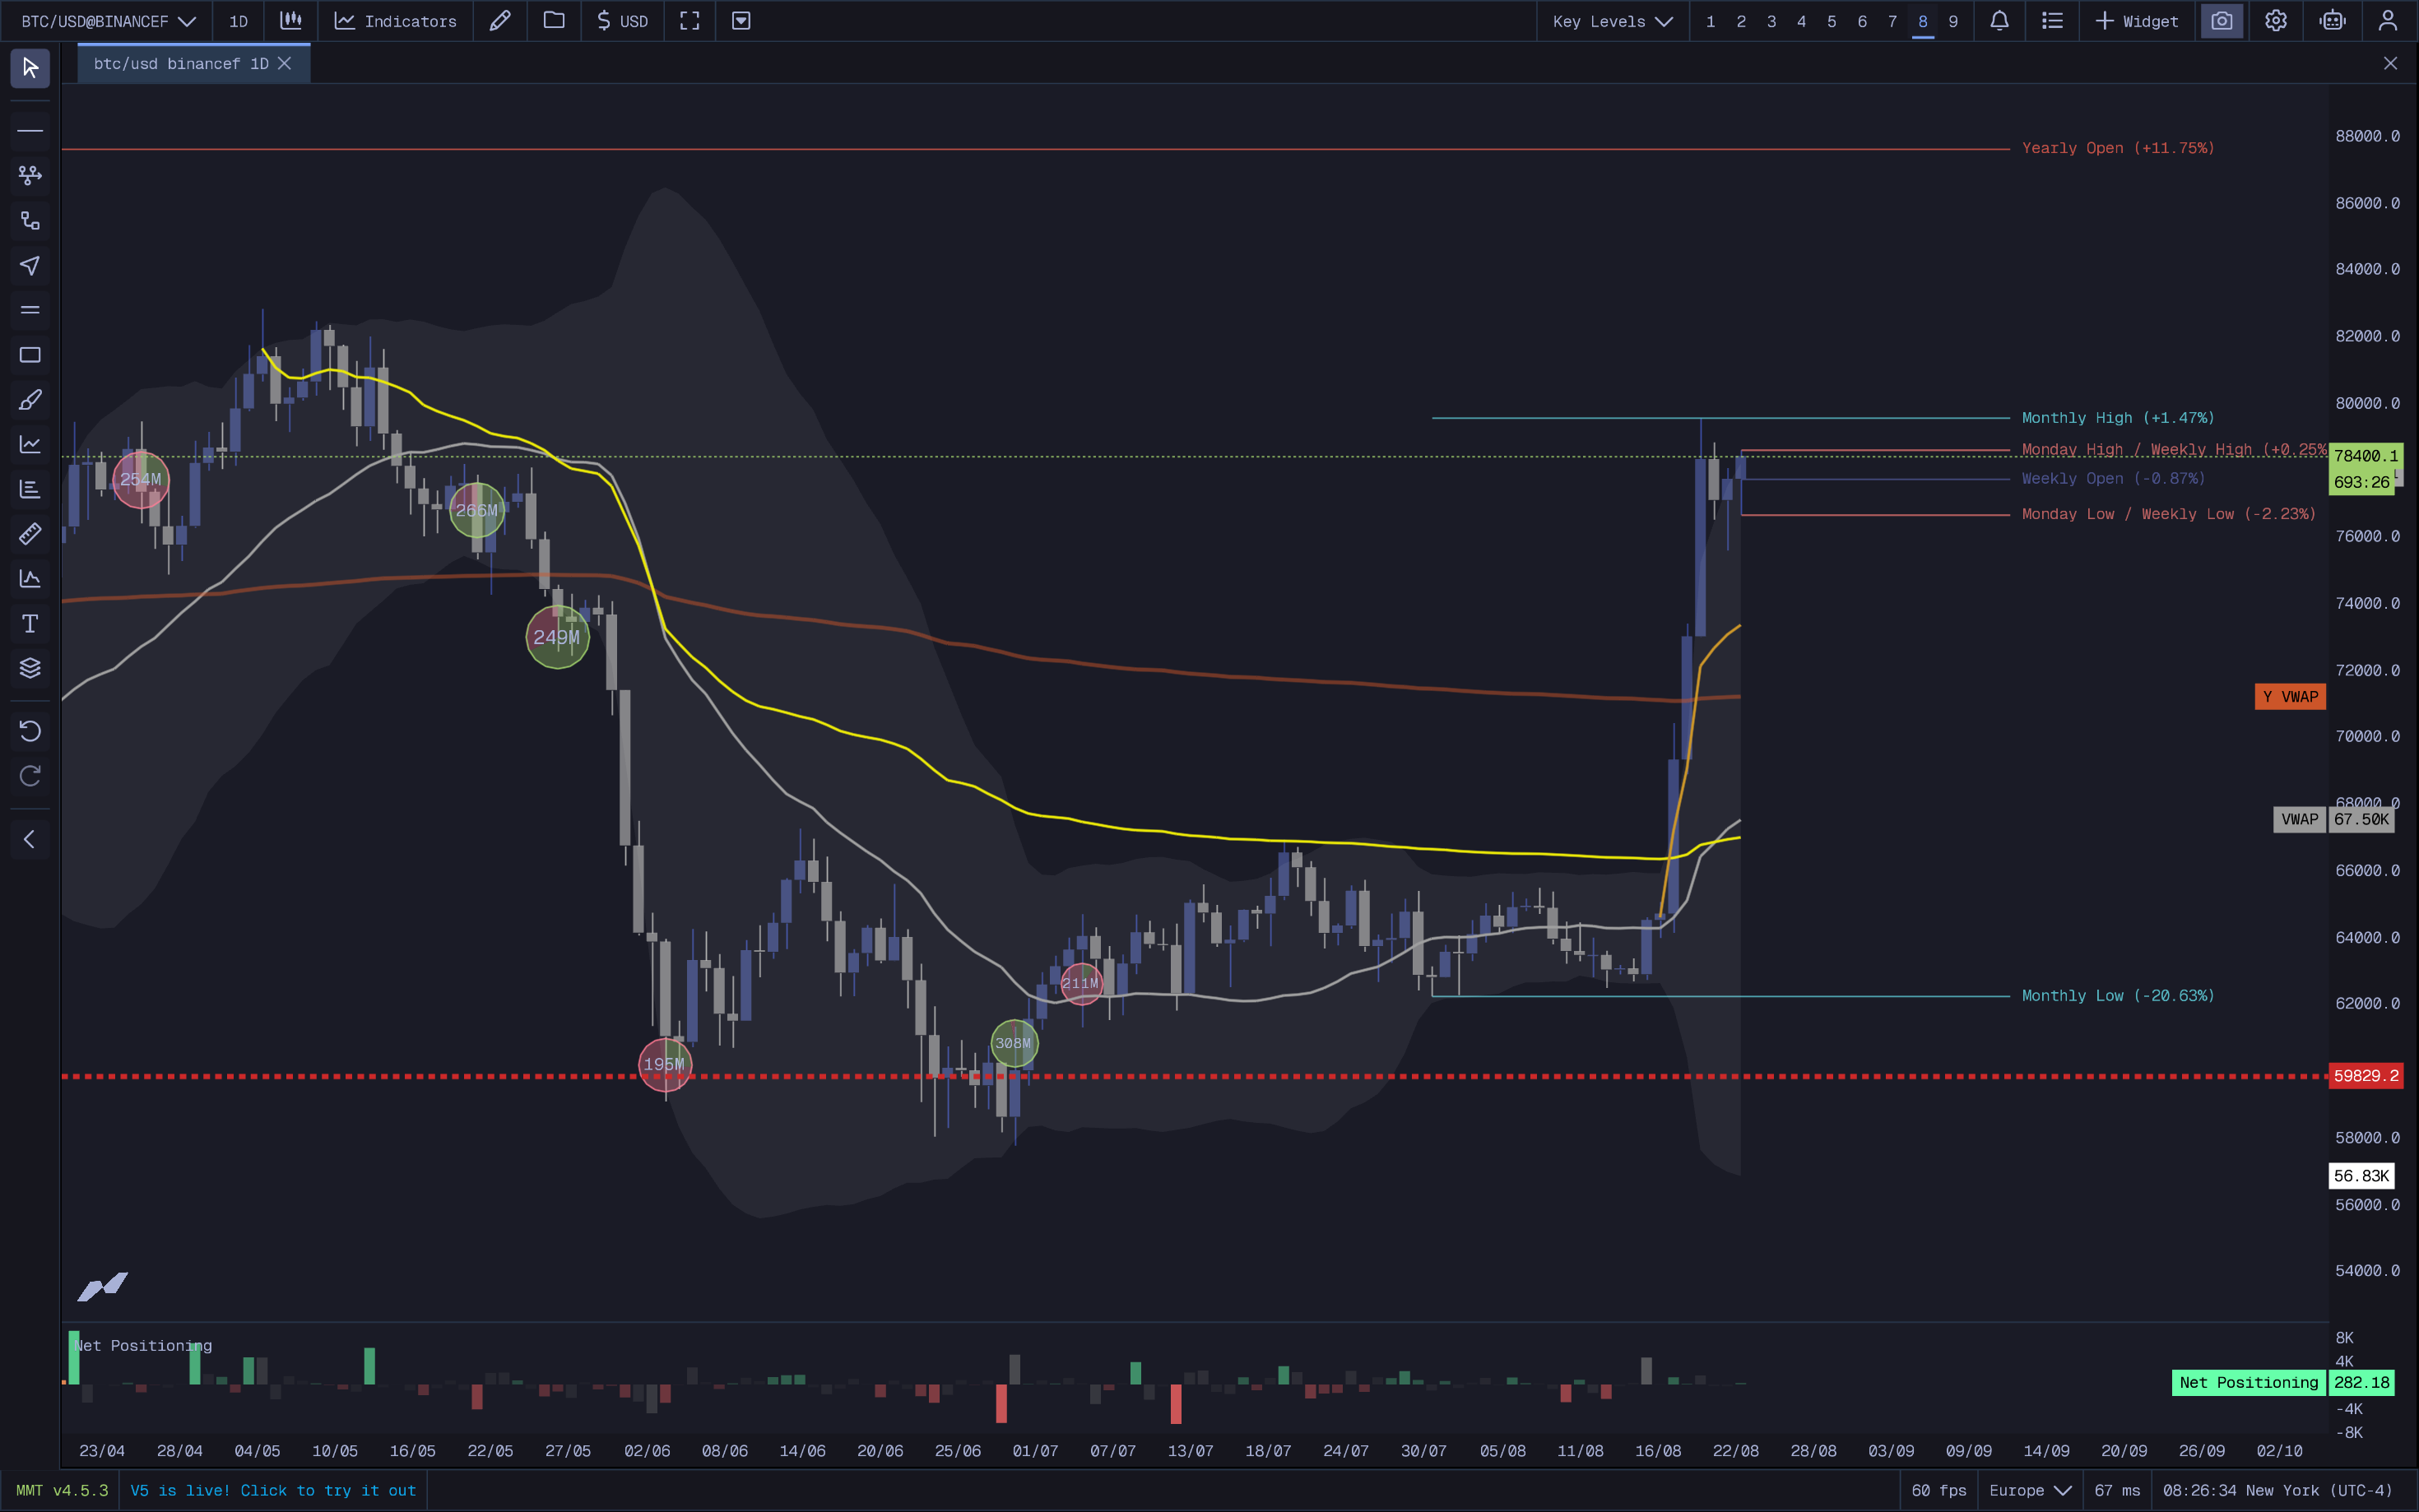Select the cursor pointer tool
Screen dimensions: 2419x1512
coord(30,68)
